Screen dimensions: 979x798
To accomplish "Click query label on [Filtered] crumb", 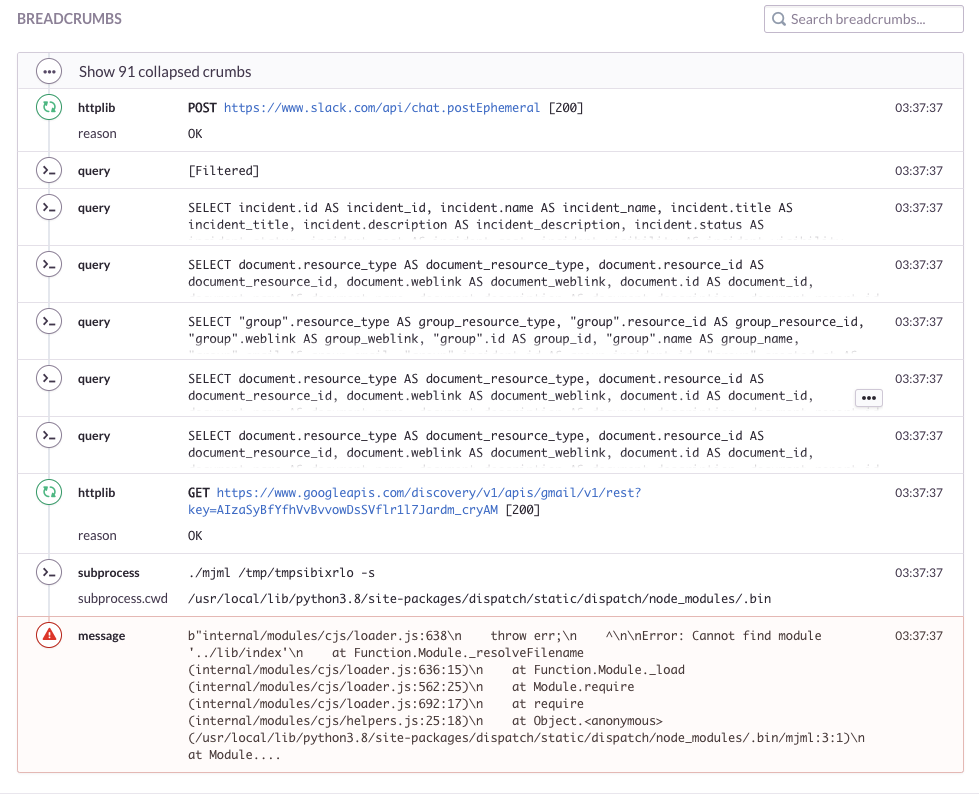I will [x=94, y=170].
